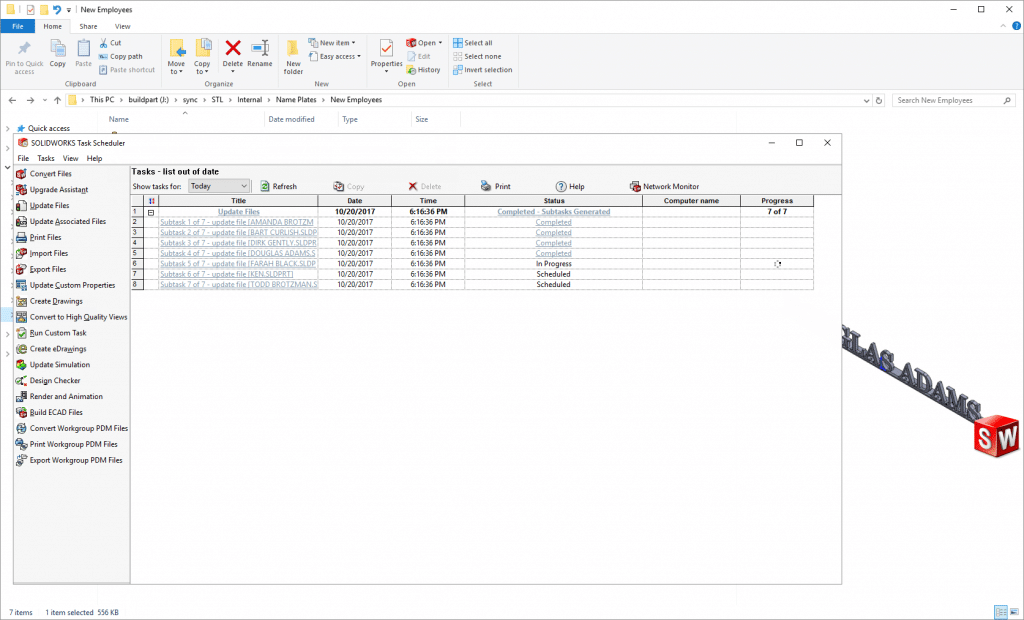The height and width of the screenshot is (620, 1024).
Task: Refresh the task list
Action: tap(278, 186)
